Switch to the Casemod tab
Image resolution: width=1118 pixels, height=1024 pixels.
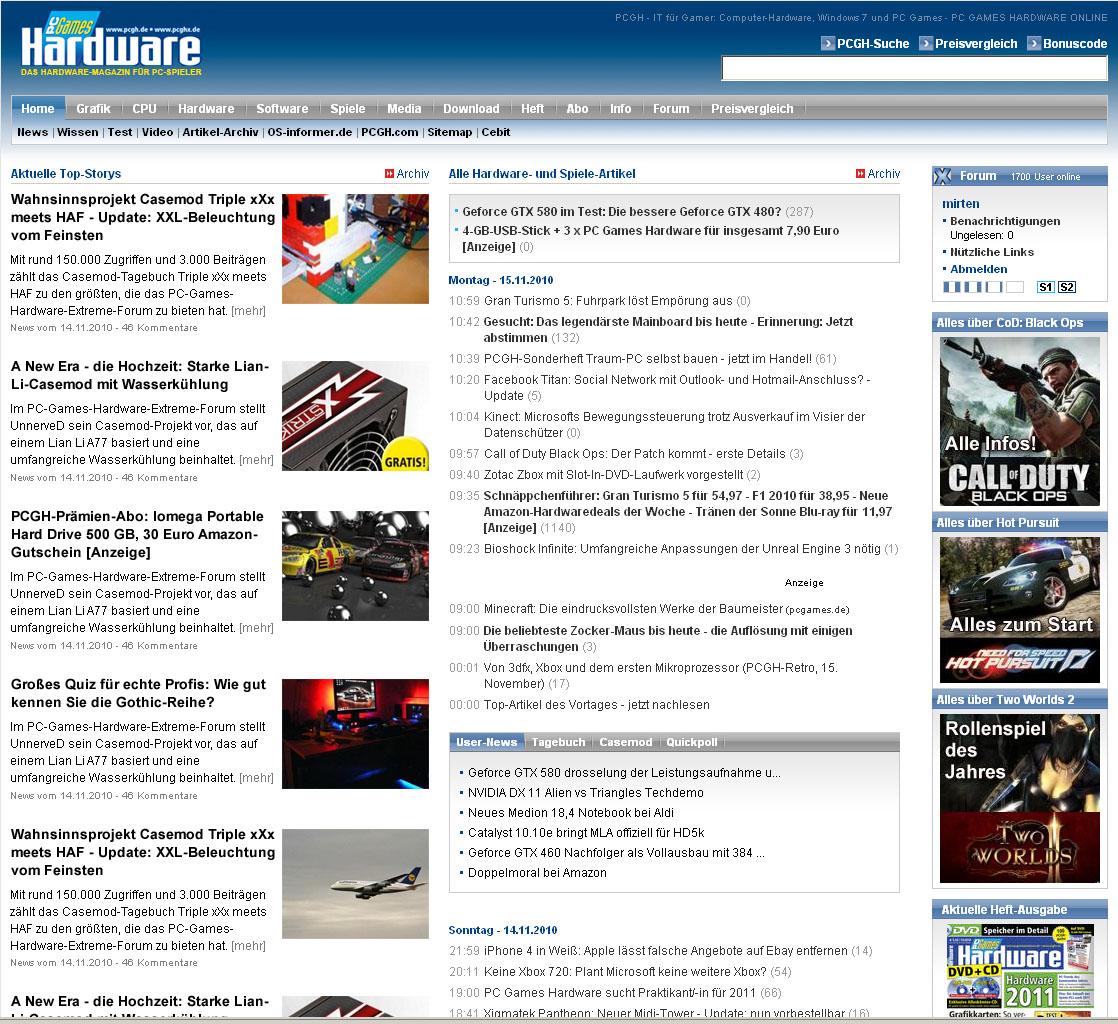pos(625,742)
